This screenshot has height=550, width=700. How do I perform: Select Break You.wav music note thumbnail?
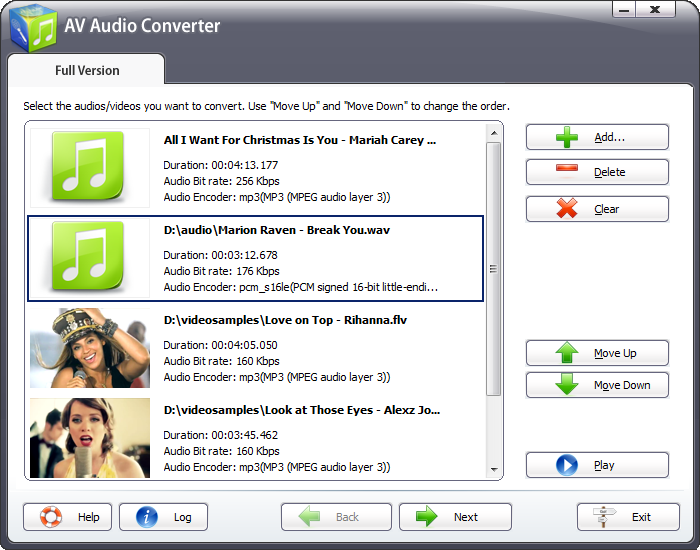pyautogui.click(x=90, y=258)
